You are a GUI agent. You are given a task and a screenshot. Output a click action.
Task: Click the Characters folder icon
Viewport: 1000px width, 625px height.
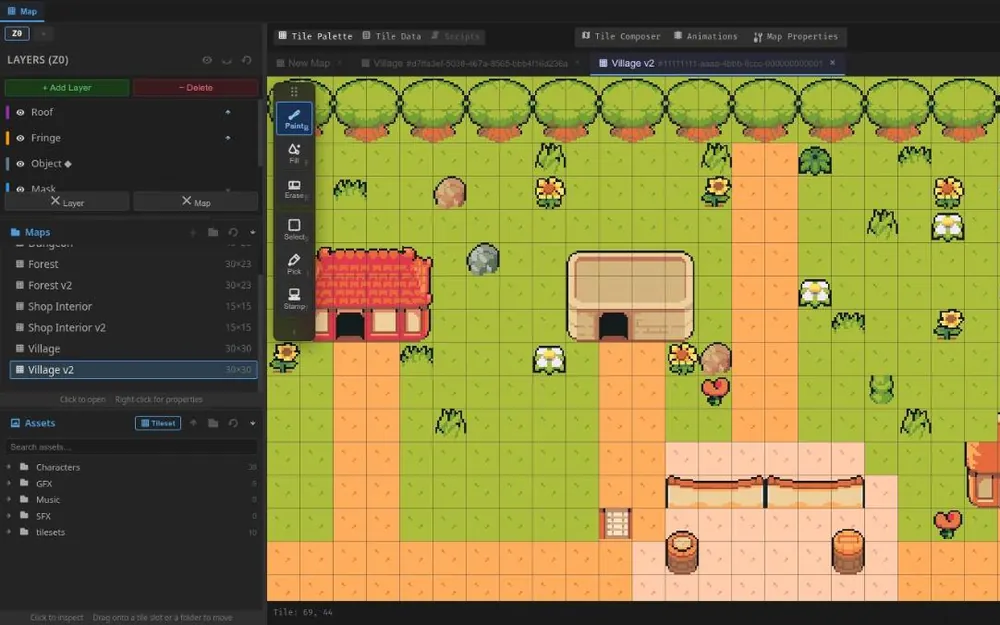[24, 467]
